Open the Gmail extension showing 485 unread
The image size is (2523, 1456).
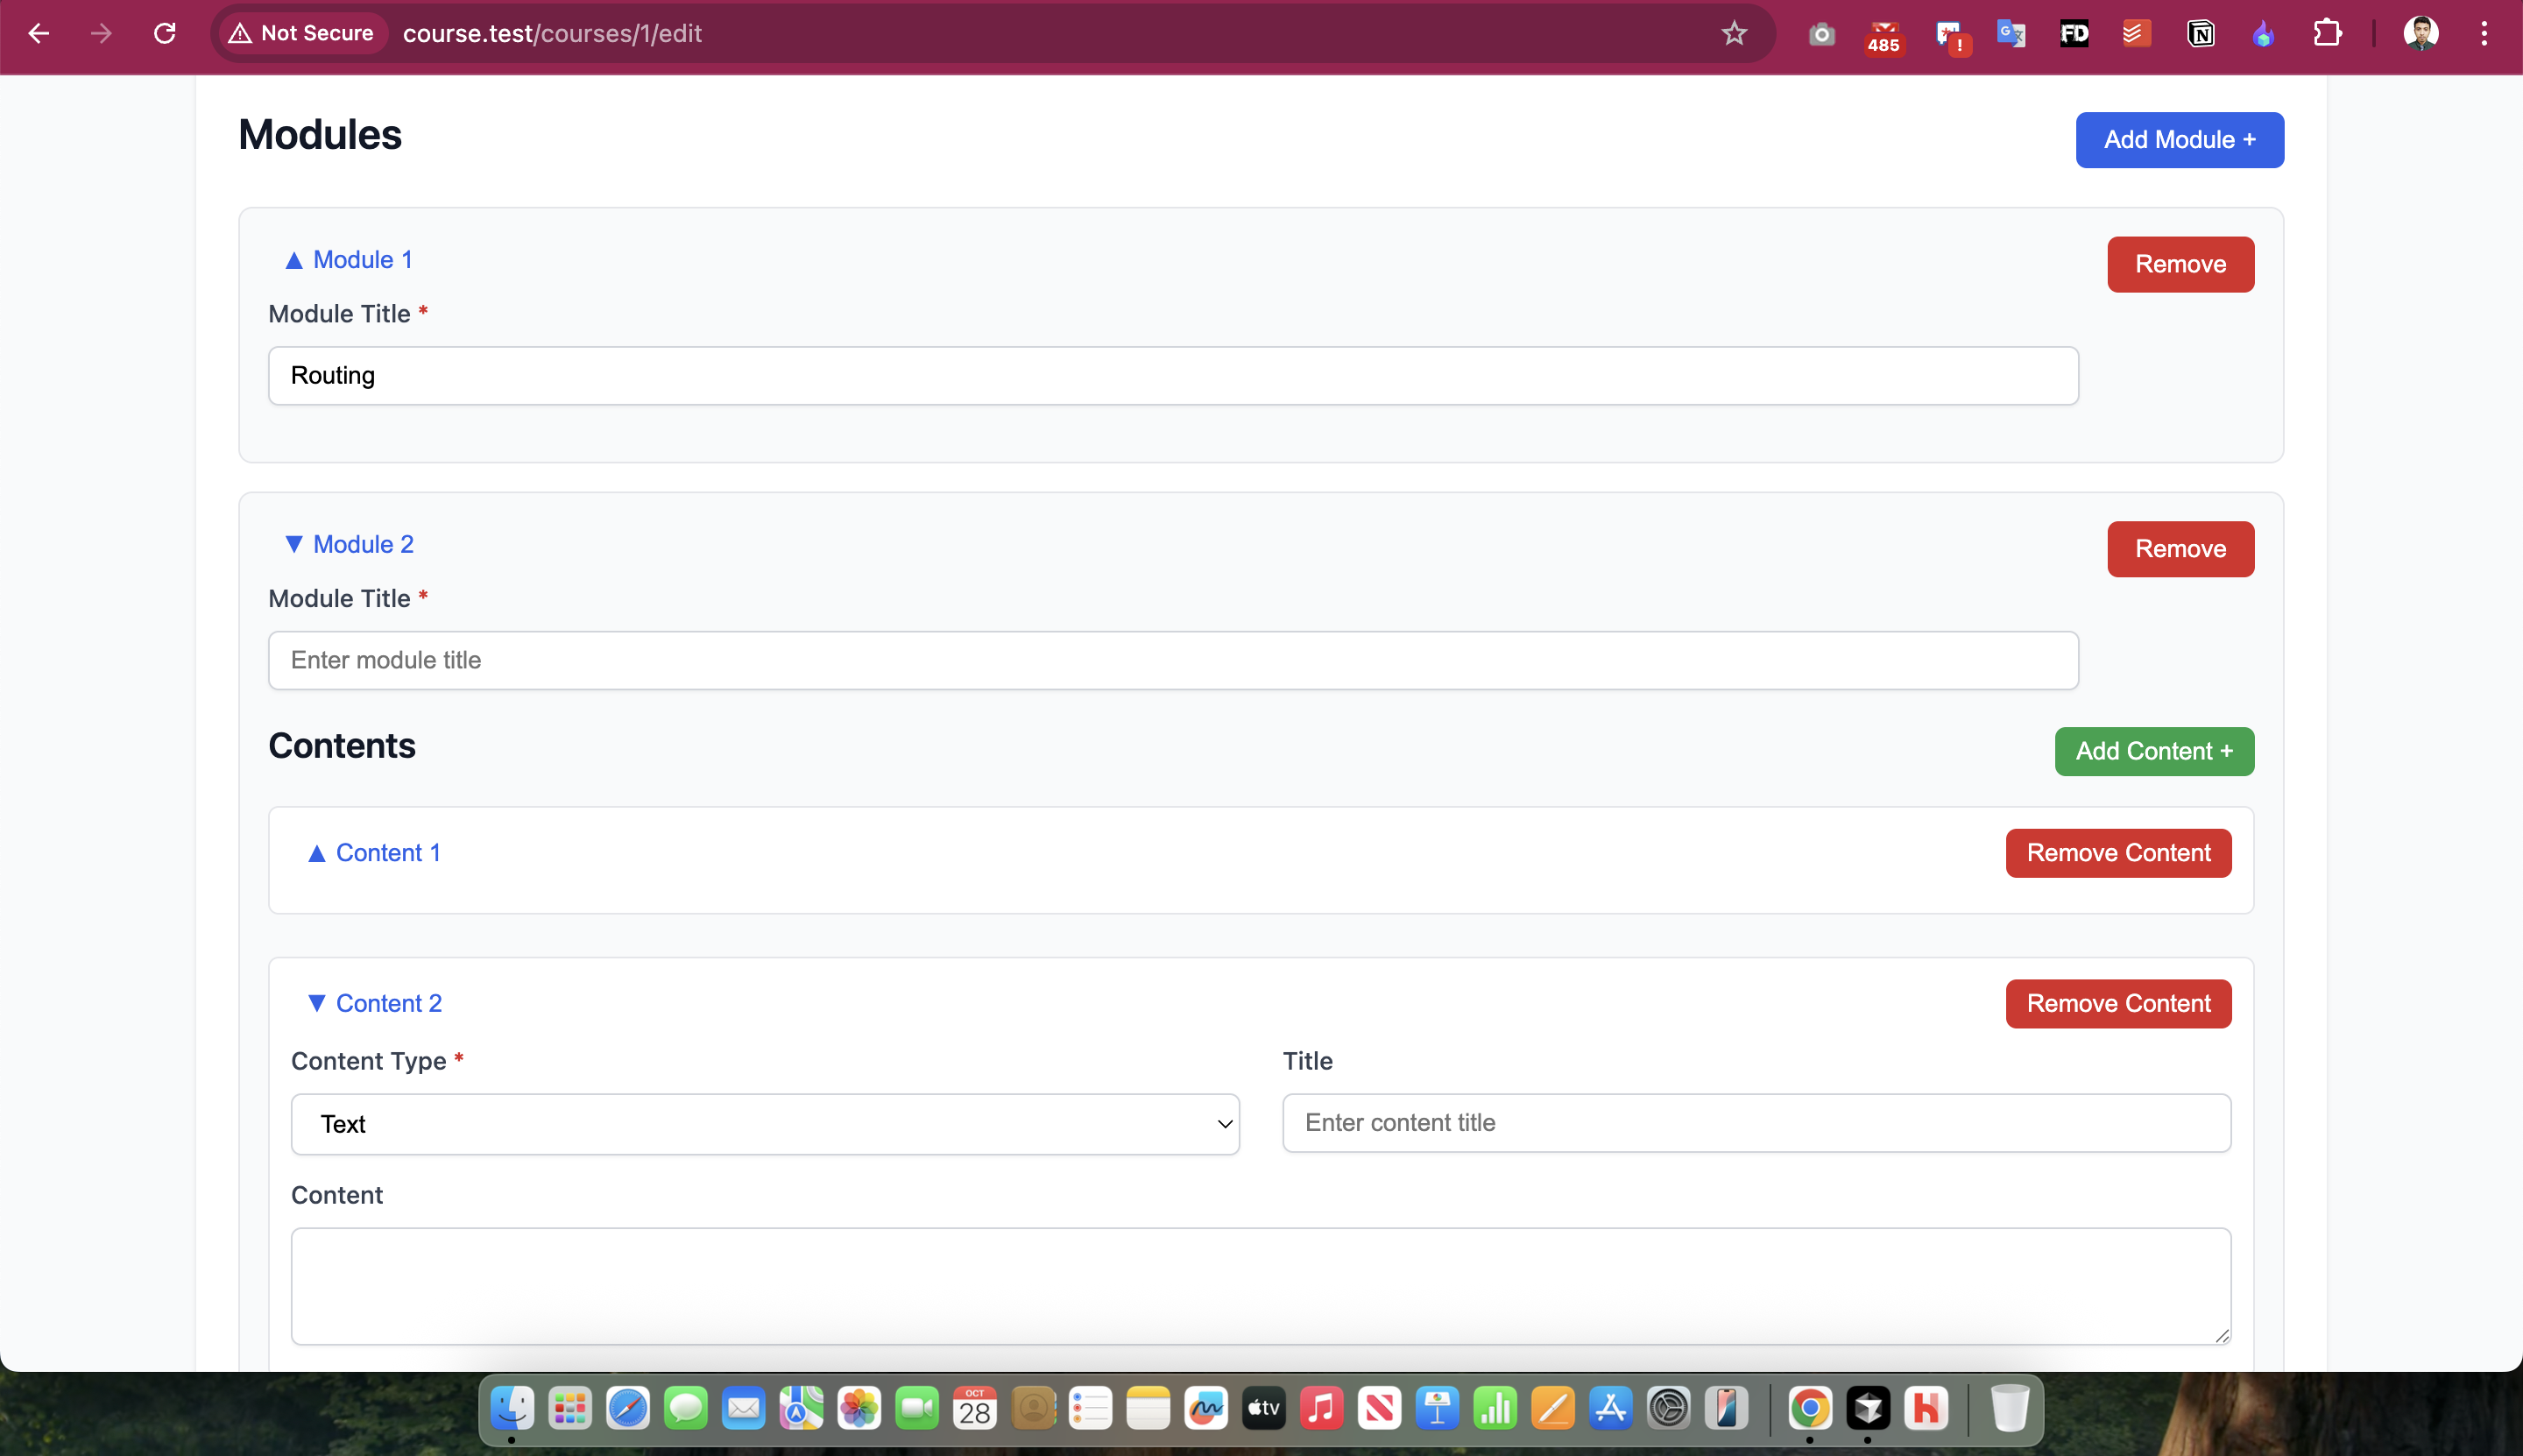[x=1883, y=33]
